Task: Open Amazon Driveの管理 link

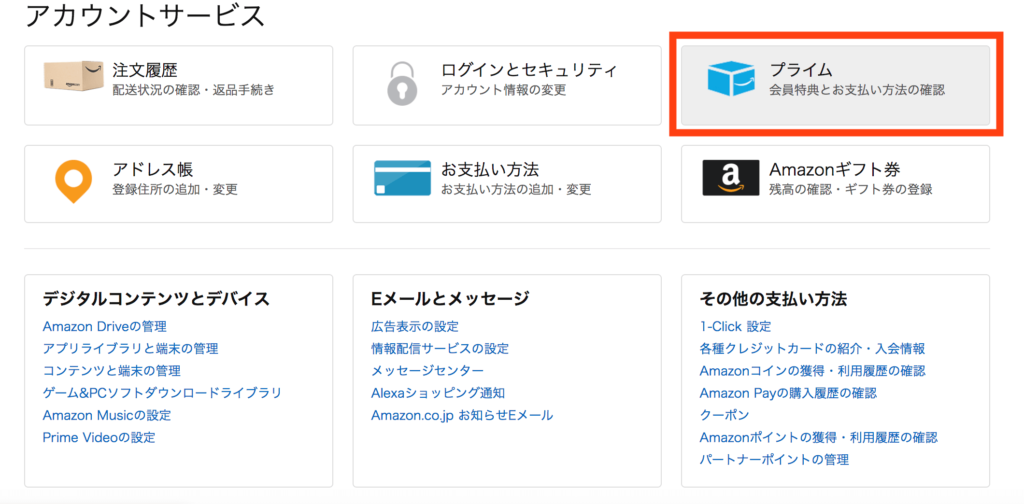Action: 104,326
